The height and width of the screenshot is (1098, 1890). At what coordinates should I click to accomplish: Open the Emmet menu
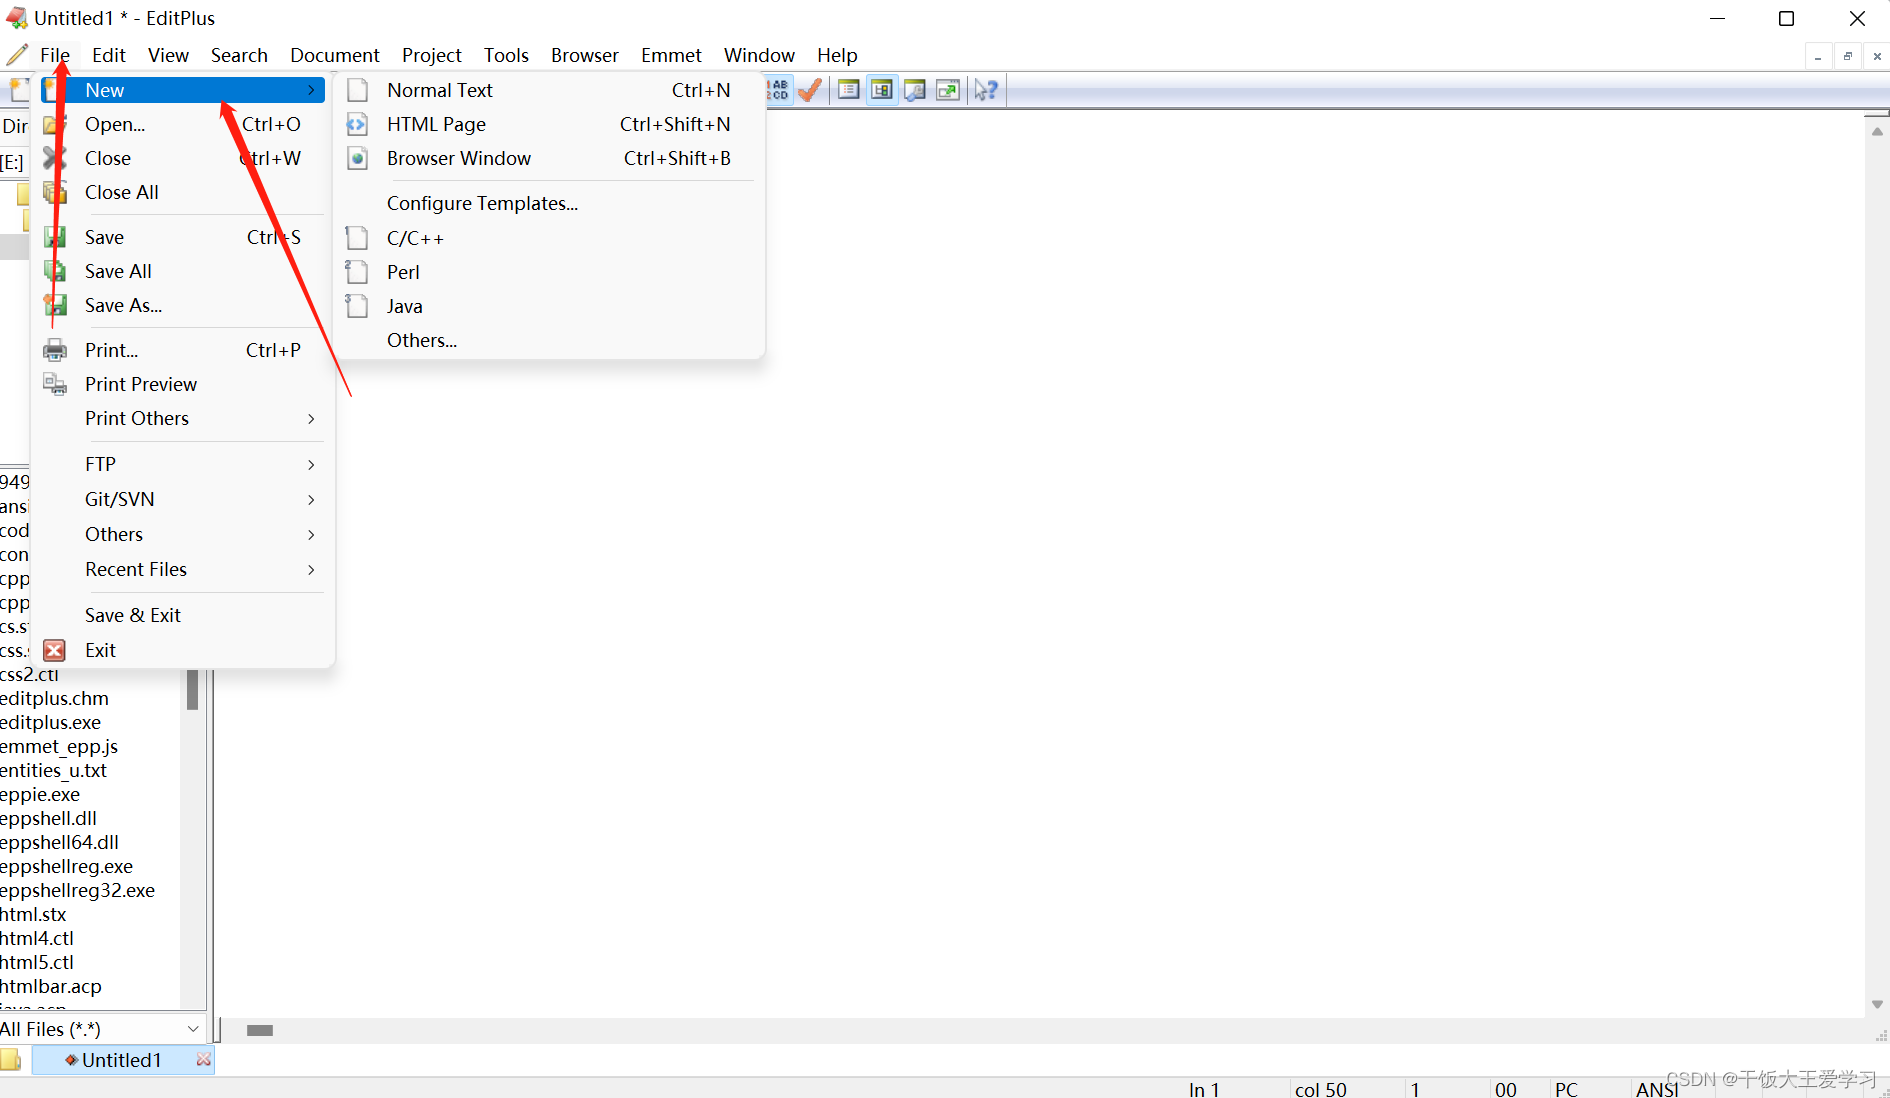tap(671, 55)
